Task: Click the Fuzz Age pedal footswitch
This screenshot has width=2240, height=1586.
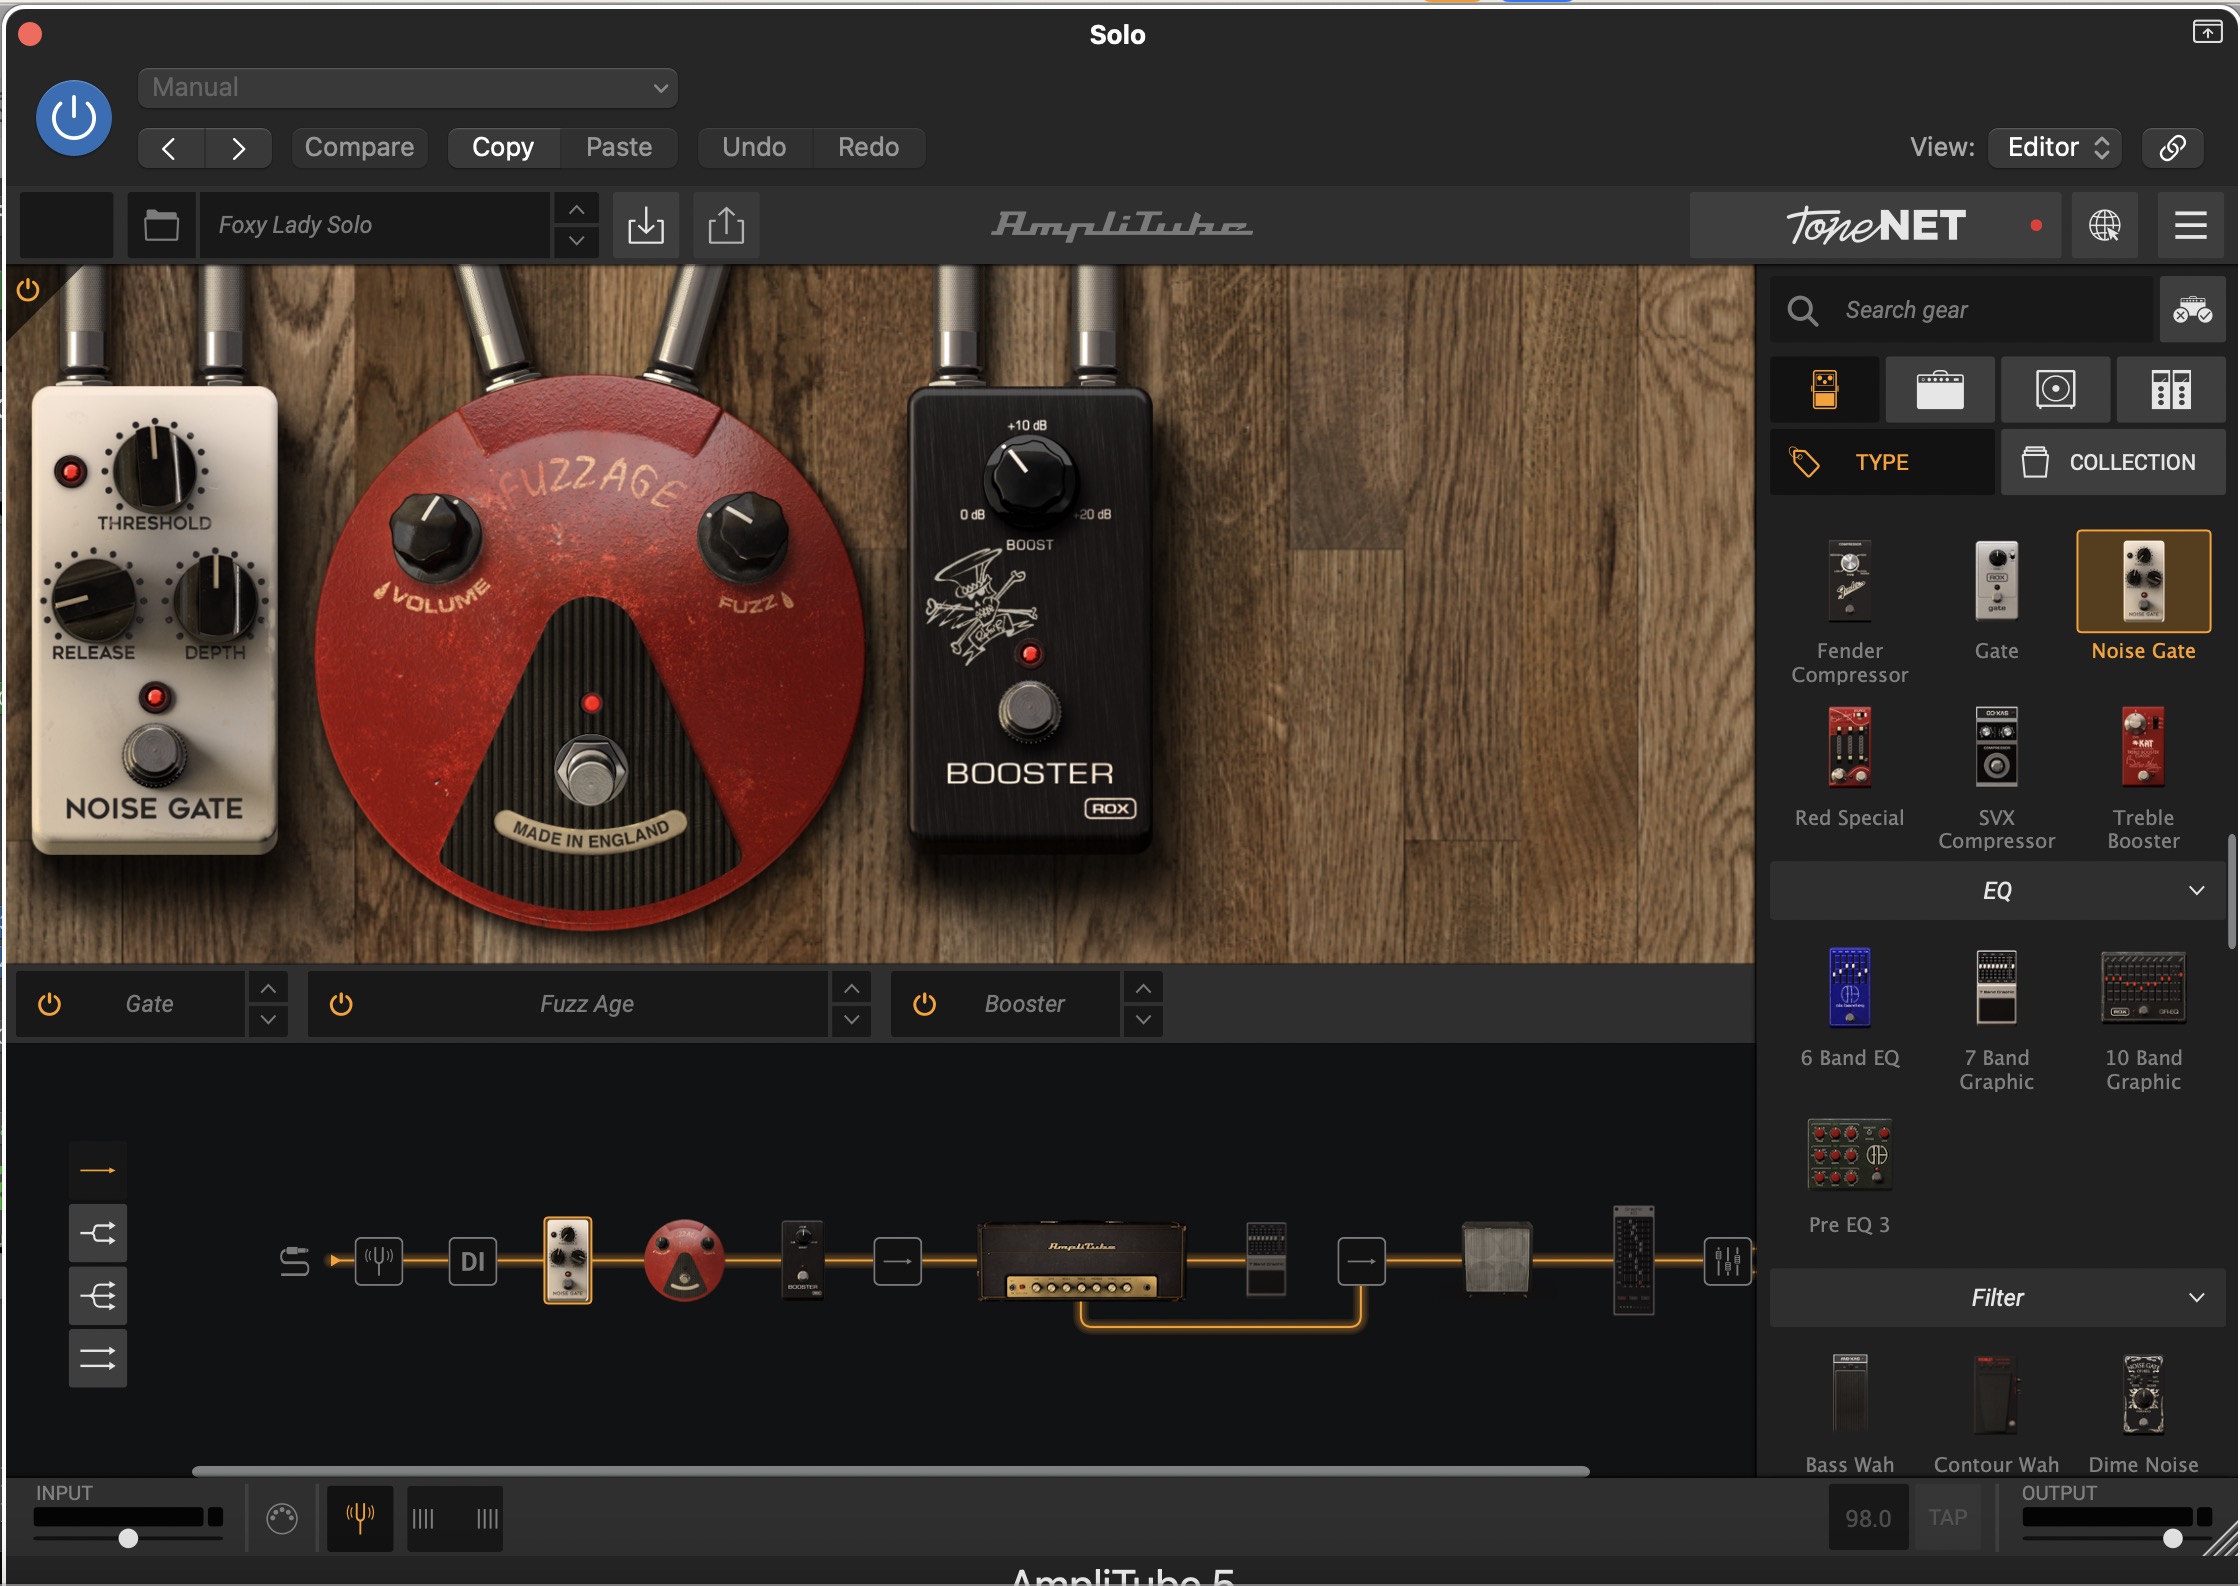Action: tap(591, 769)
